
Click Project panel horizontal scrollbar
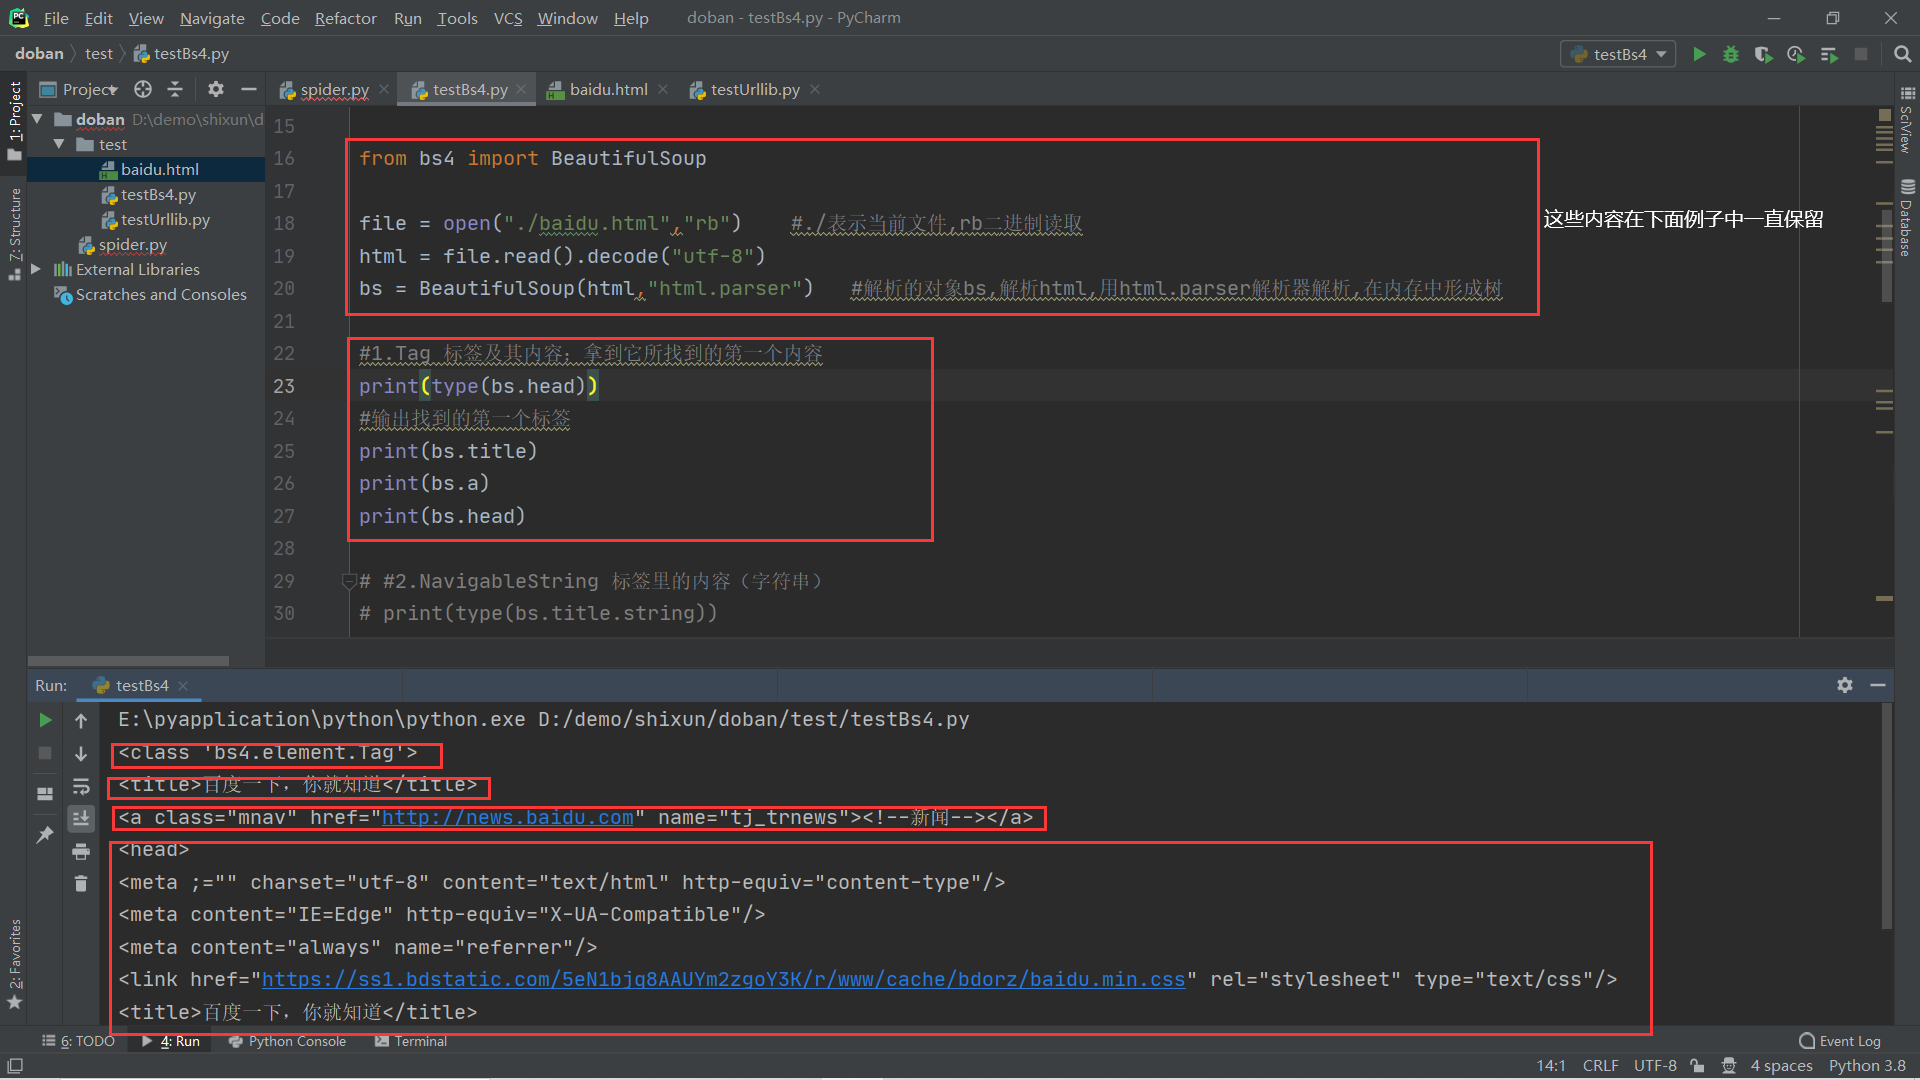point(128,661)
